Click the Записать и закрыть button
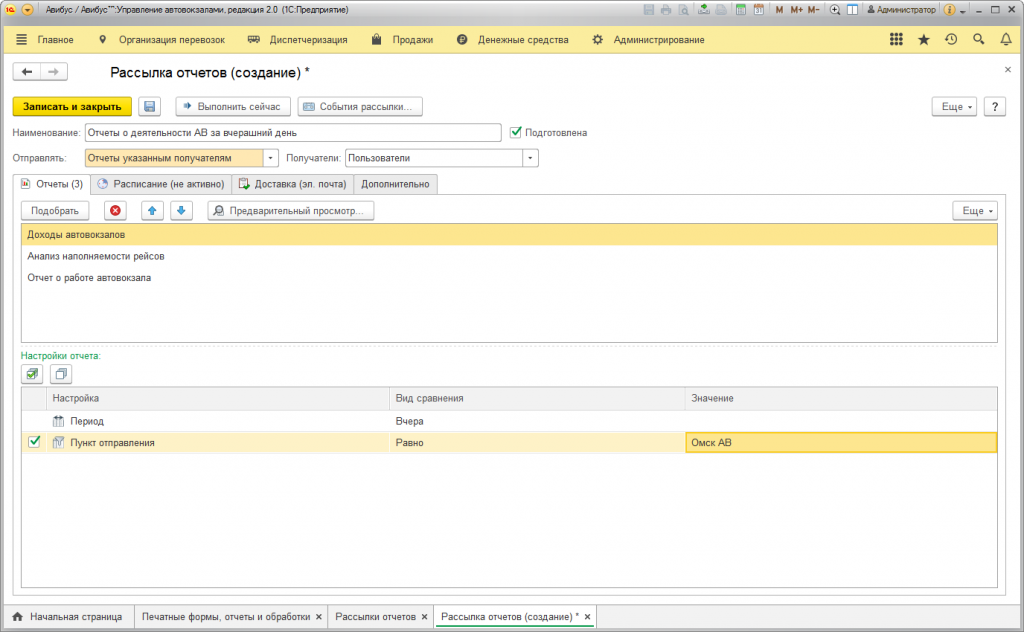 pos(72,106)
